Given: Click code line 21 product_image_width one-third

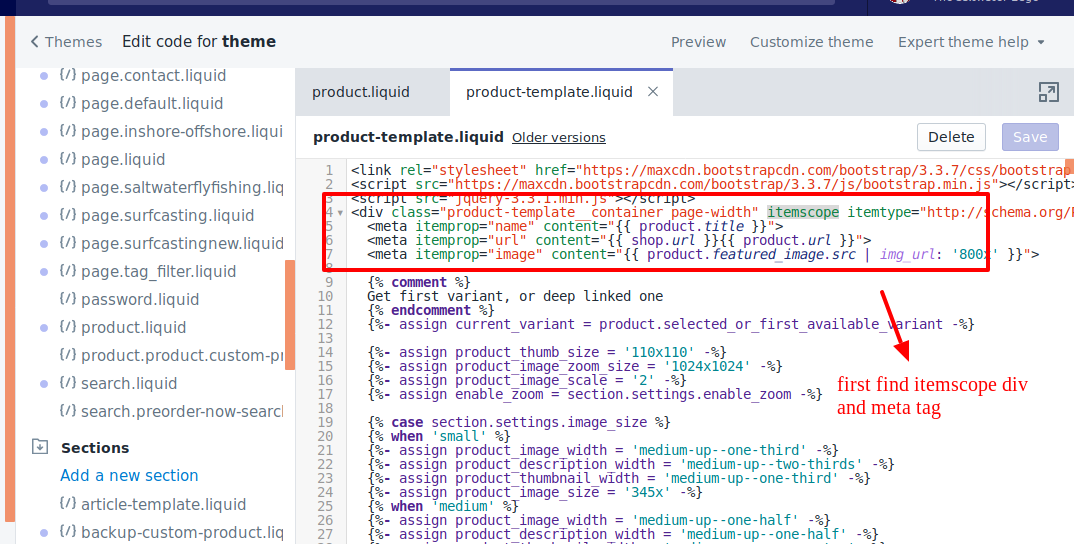Looking at the screenshot, I should tap(603, 450).
